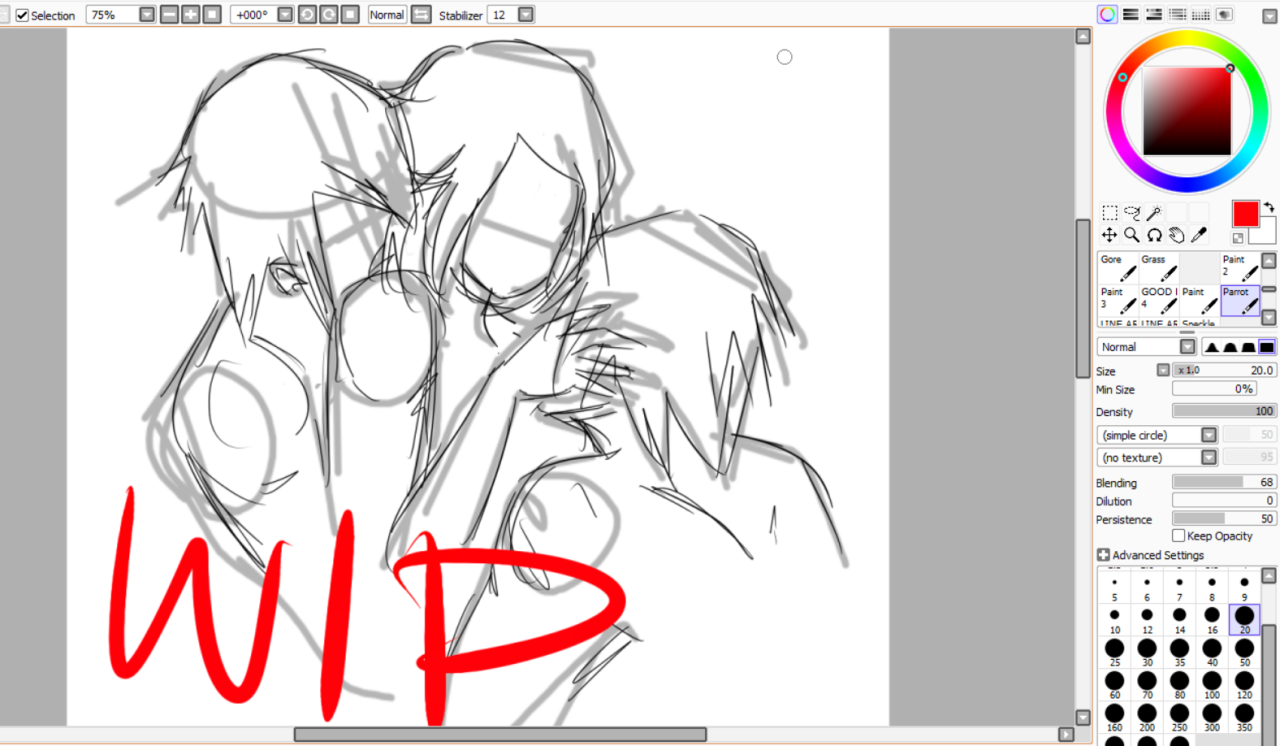This screenshot has height=746, width=1280.
Task: Select the Move tool
Action: (1110, 235)
